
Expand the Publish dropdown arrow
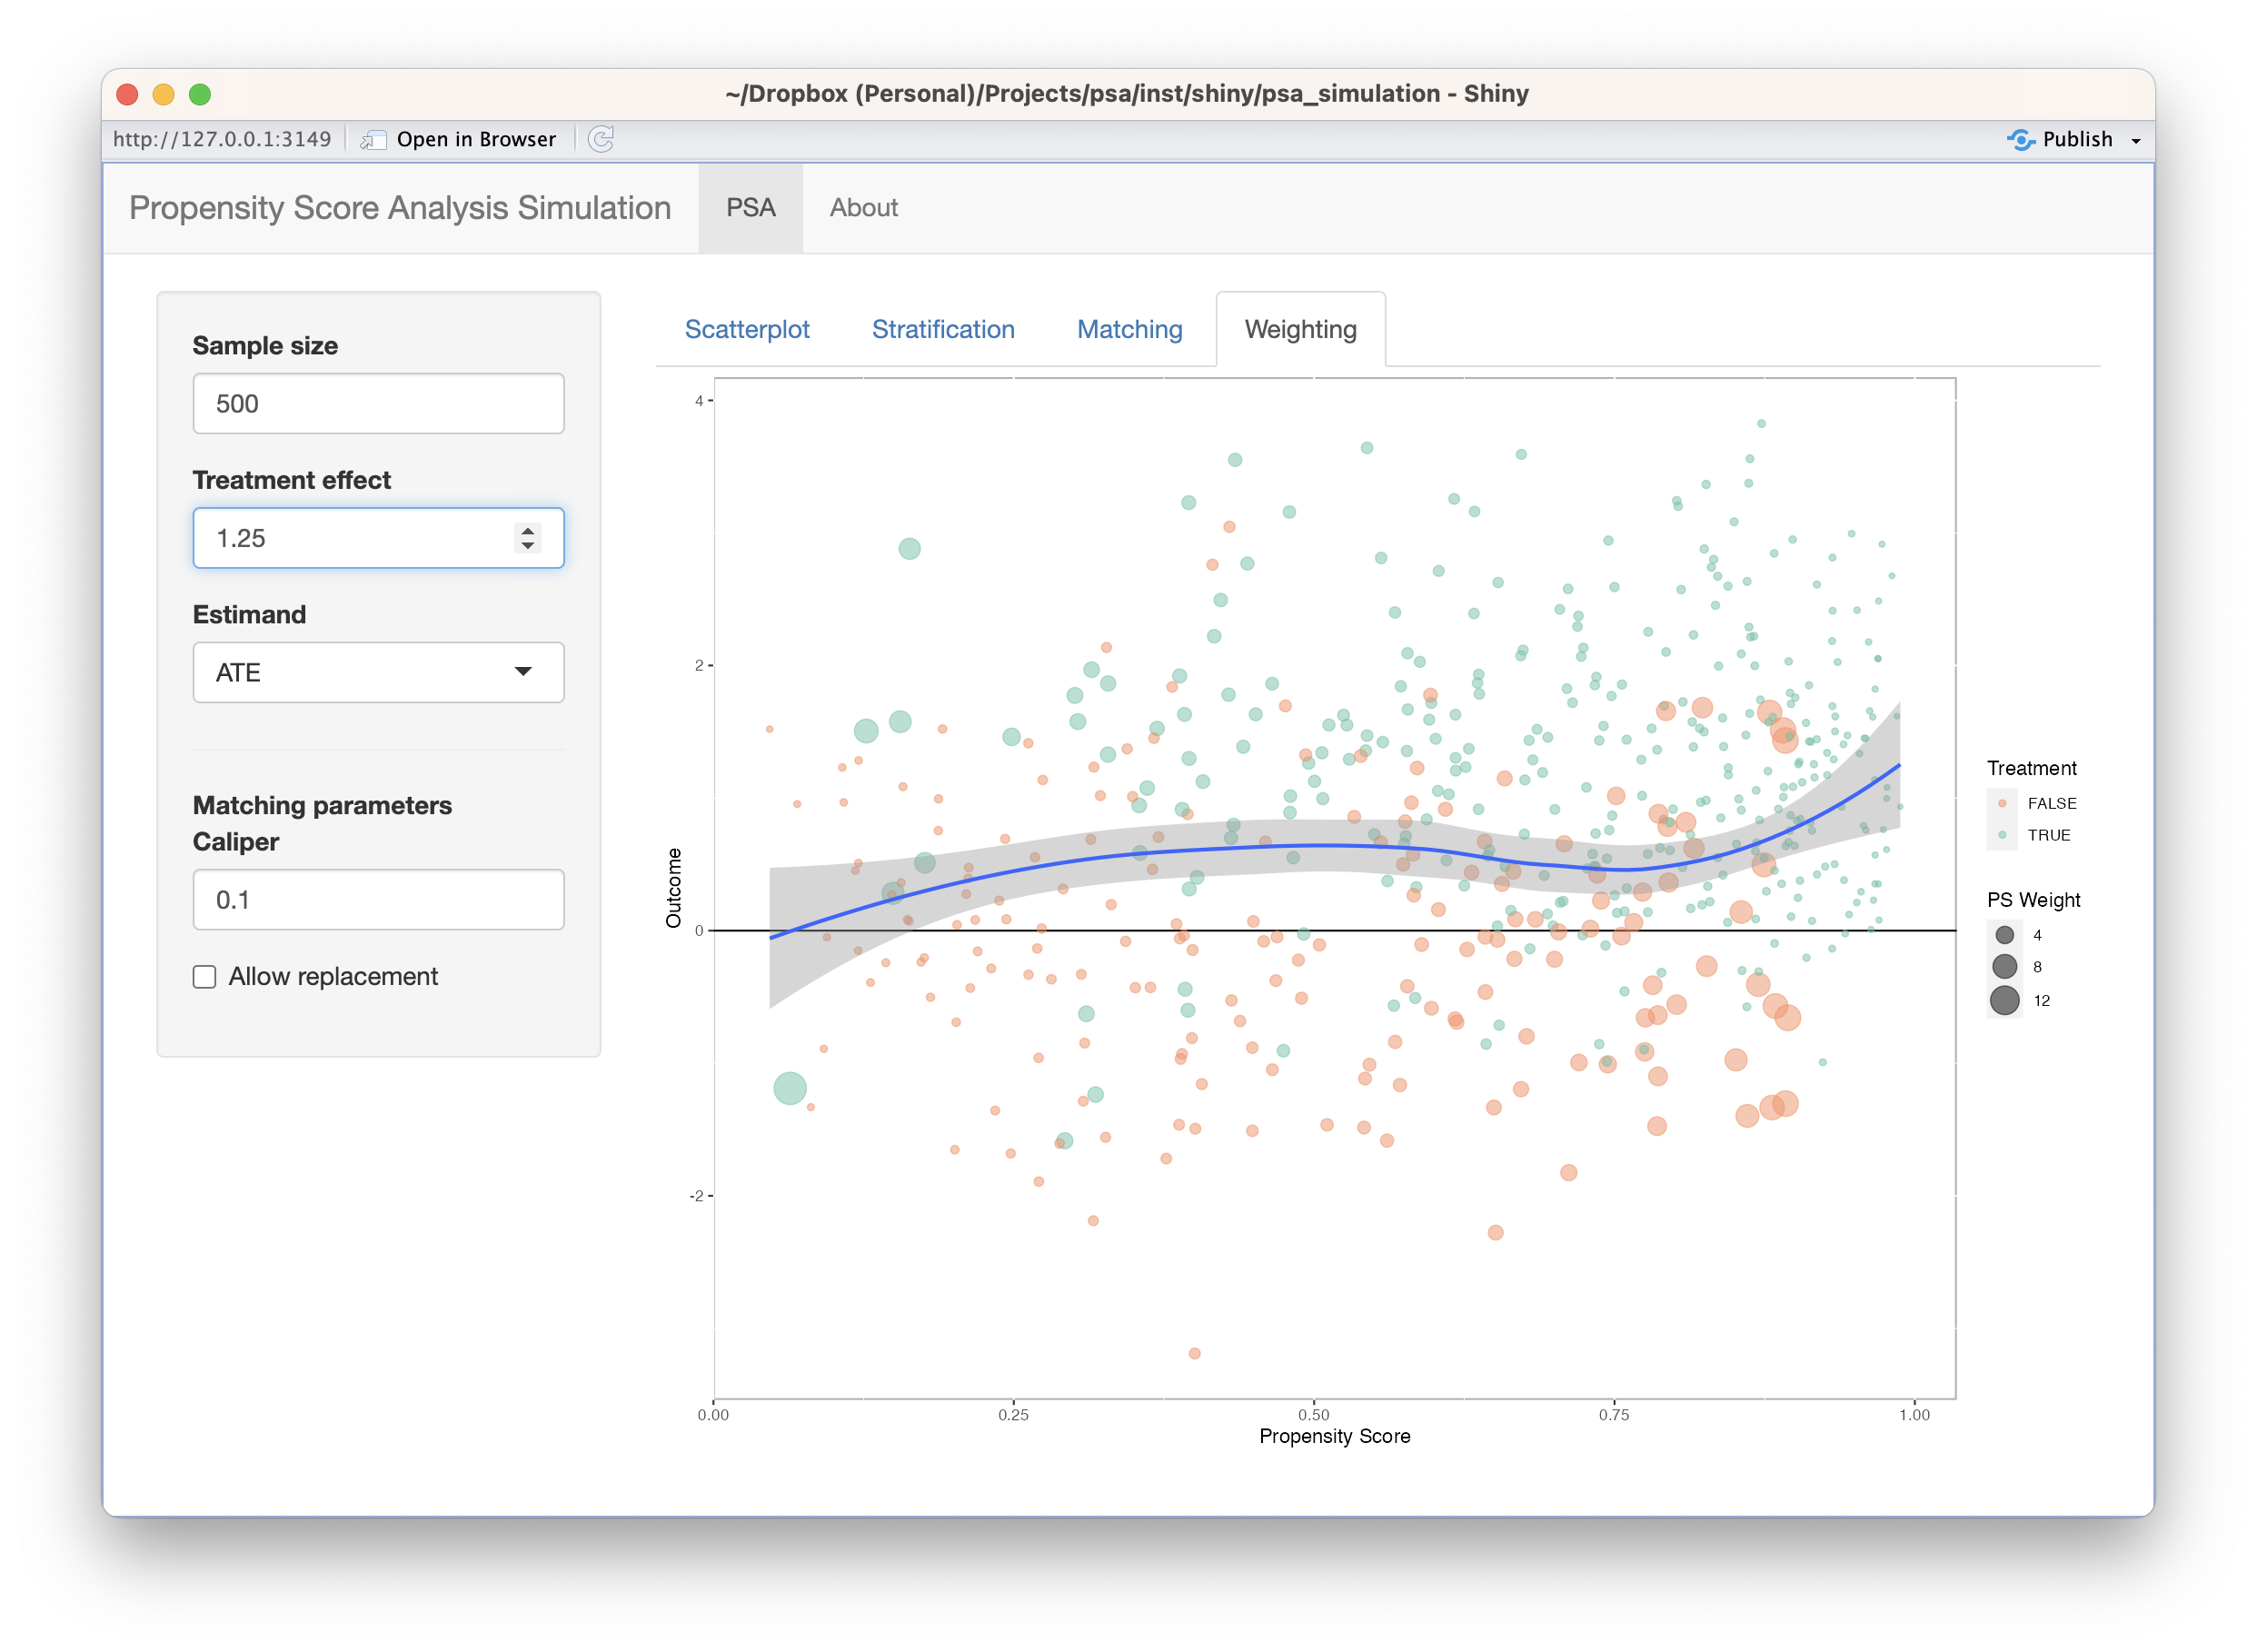click(2136, 141)
